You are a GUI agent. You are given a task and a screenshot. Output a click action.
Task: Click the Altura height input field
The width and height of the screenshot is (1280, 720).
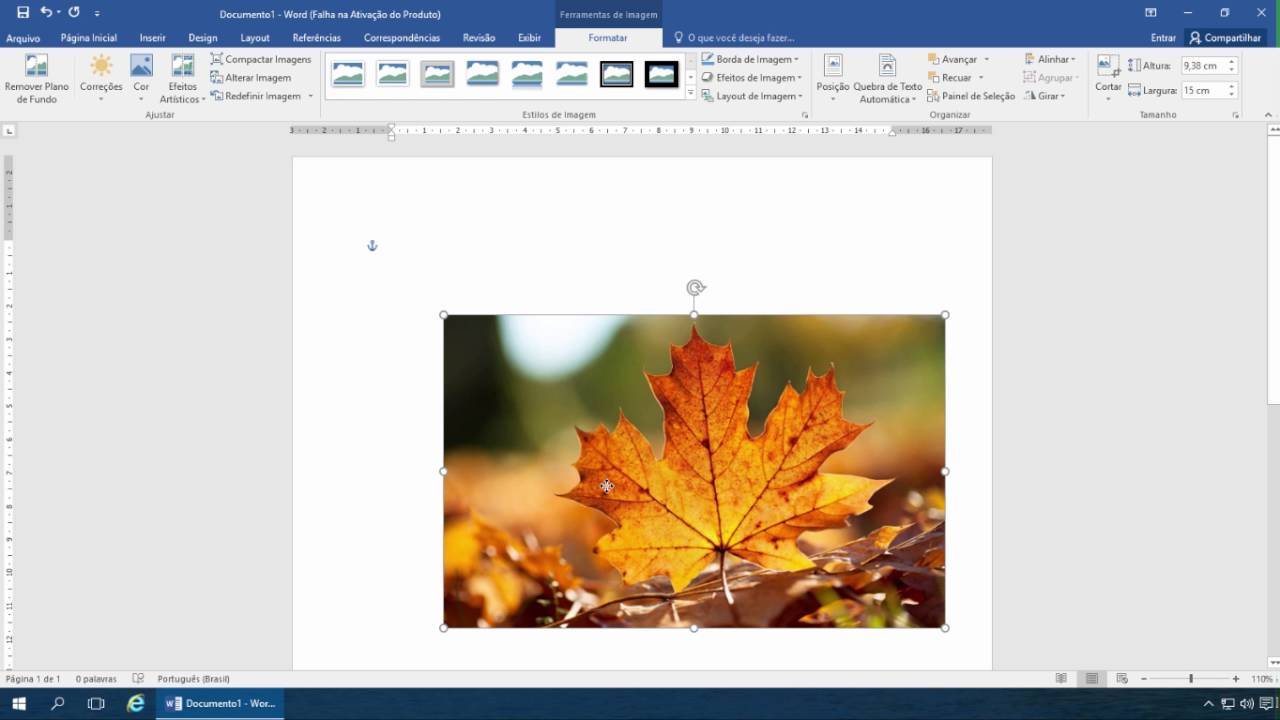(1204, 65)
